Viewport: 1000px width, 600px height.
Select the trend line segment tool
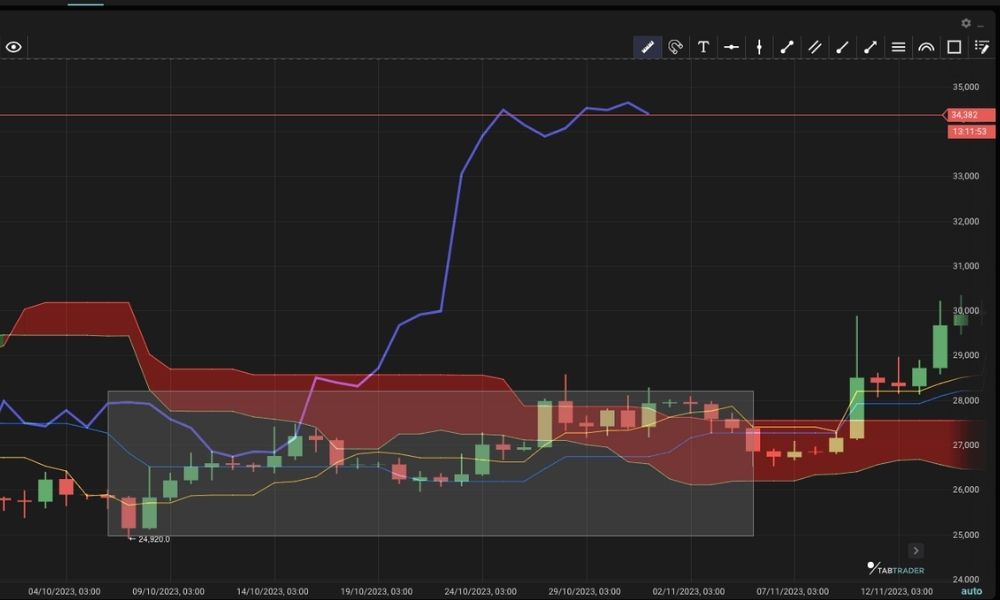pyautogui.click(x=787, y=47)
